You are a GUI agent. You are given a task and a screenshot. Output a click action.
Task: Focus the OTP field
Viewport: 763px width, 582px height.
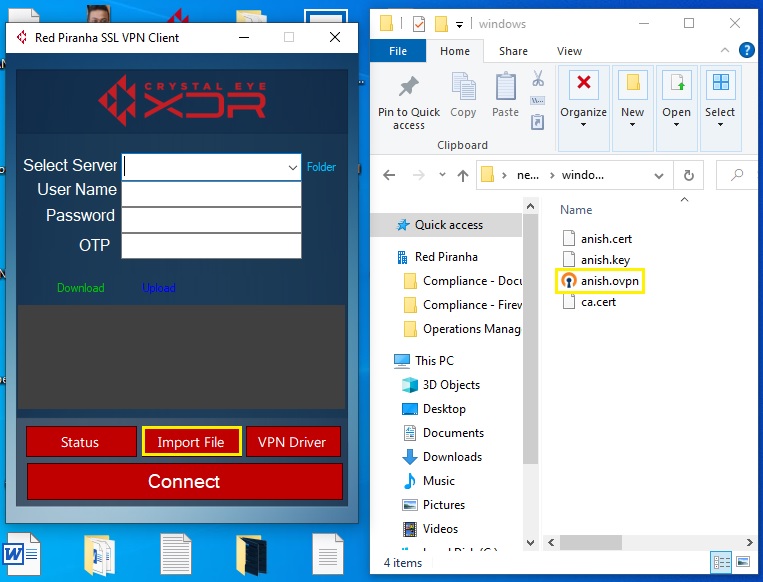pyautogui.click(x=211, y=246)
